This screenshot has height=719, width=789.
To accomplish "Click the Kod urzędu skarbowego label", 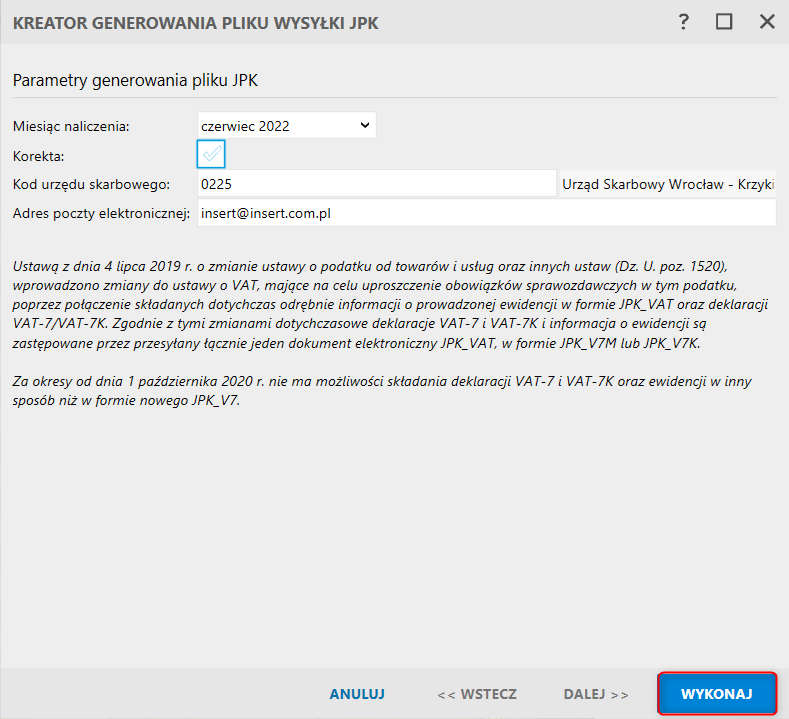I will tap(92, 184).
